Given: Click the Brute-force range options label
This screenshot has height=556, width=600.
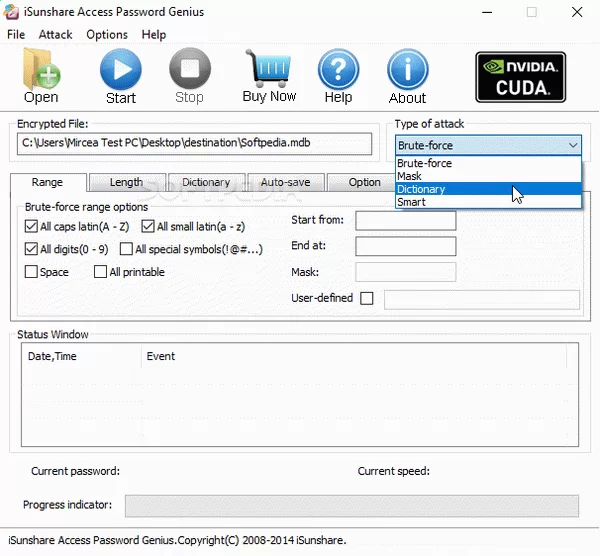Looking at the screenshot, I should click(86, 207).
